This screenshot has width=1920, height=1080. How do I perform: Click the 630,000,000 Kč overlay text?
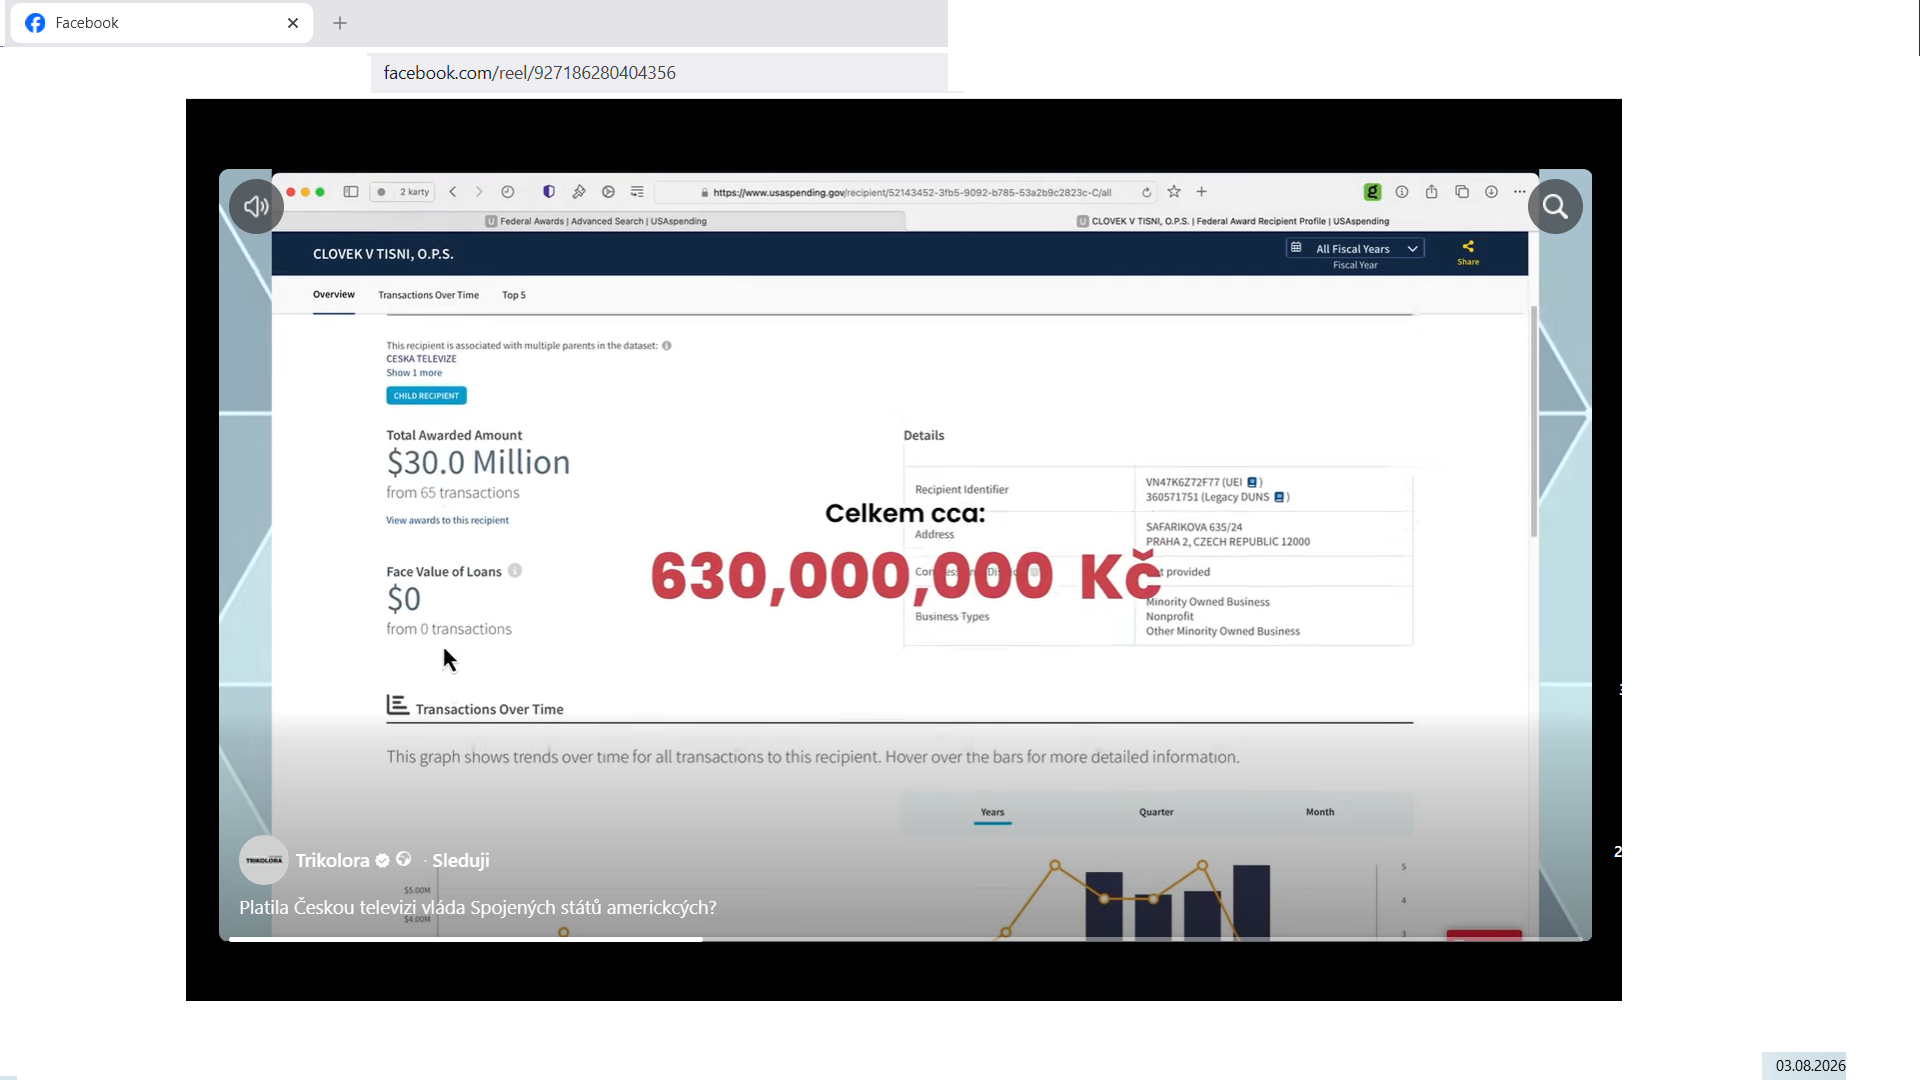906,576
